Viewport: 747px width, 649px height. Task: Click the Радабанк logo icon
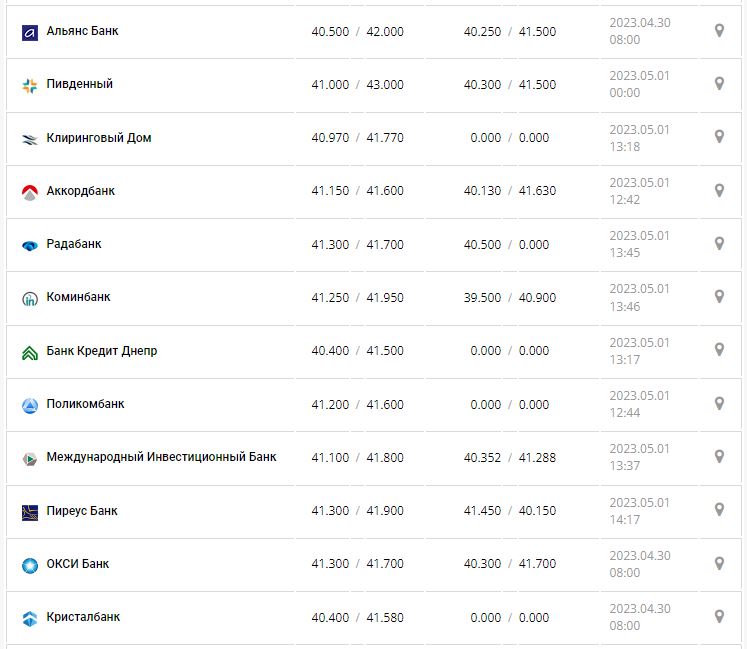29,245
